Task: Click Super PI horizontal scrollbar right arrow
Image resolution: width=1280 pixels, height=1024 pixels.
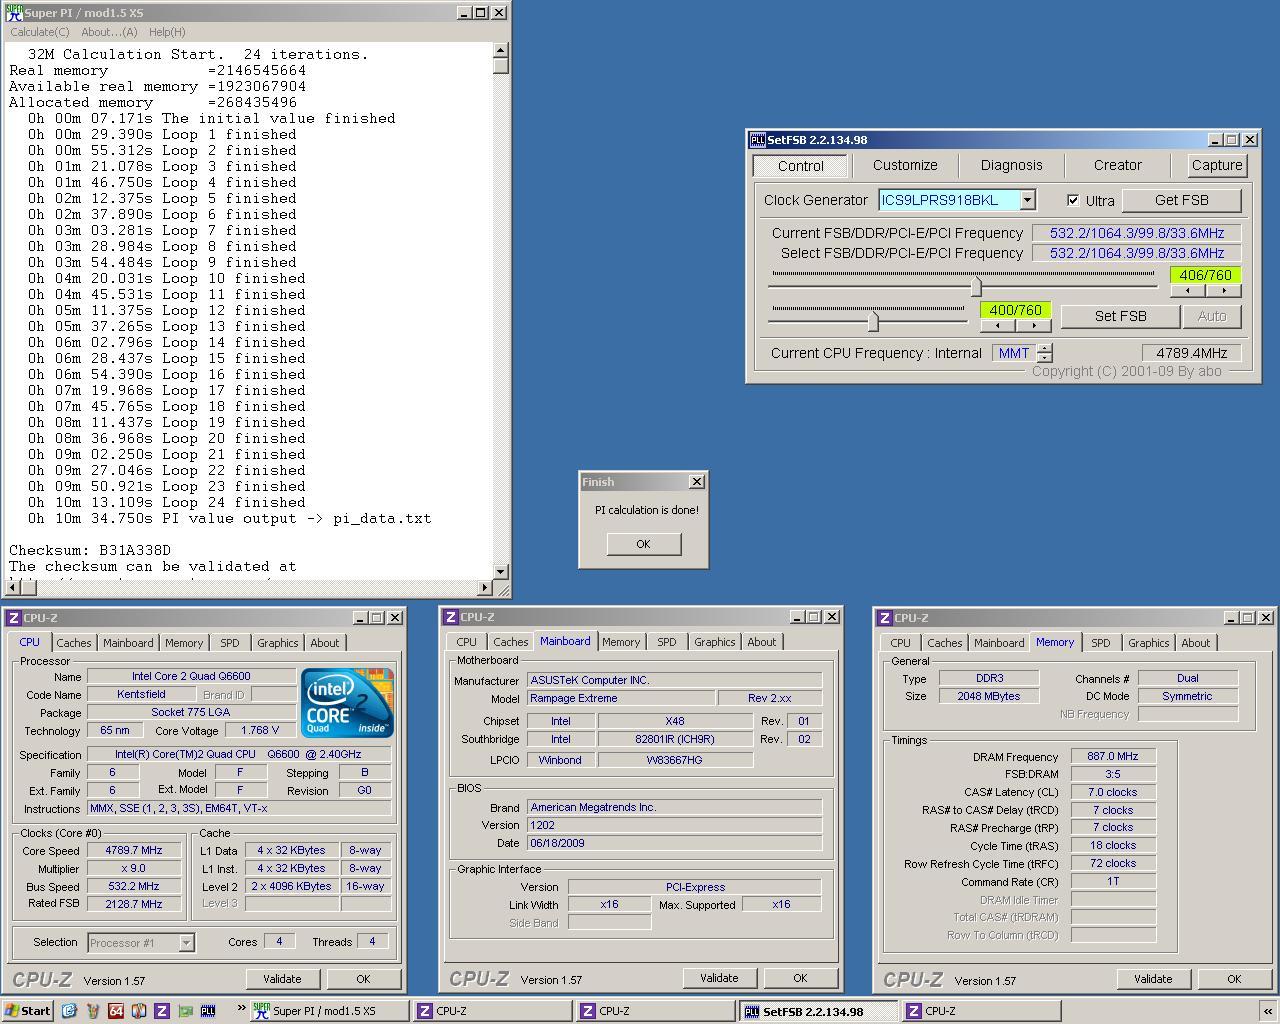Action: click(485, 588)
